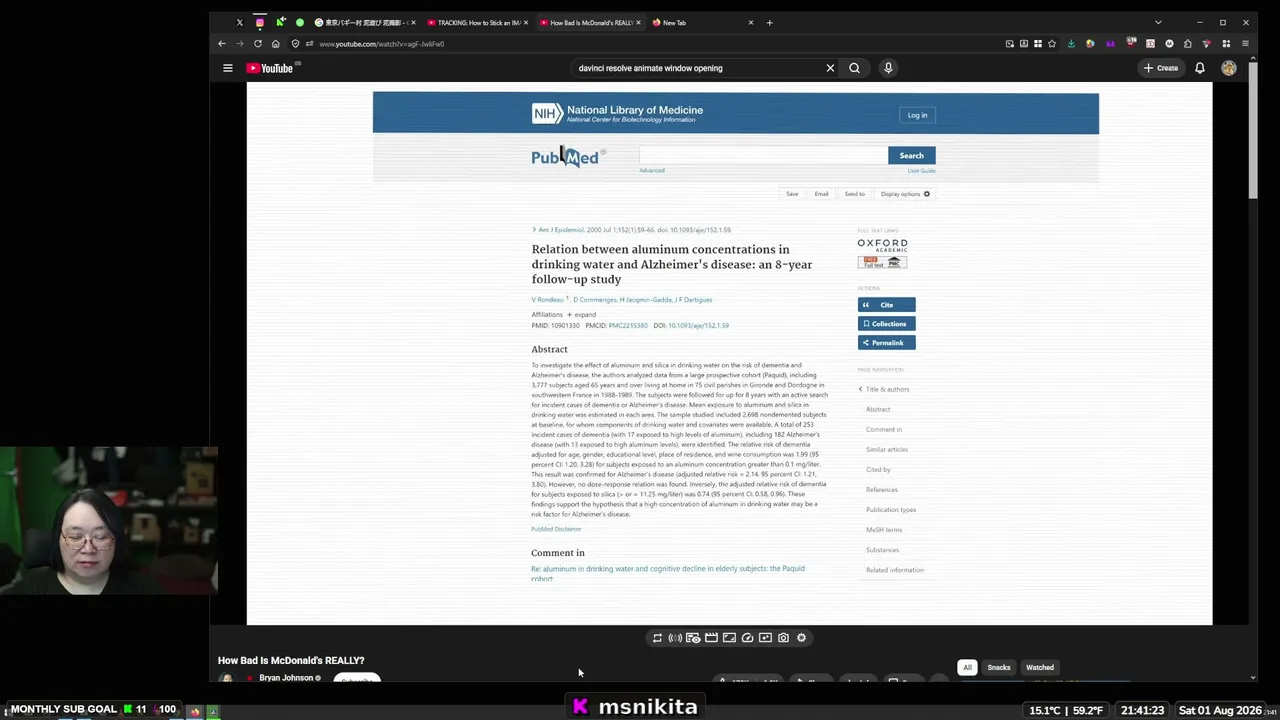The height and width of the screenshot is (720, 1280).
Task: Open the browser application menu
Action: tap(1245, 44)
